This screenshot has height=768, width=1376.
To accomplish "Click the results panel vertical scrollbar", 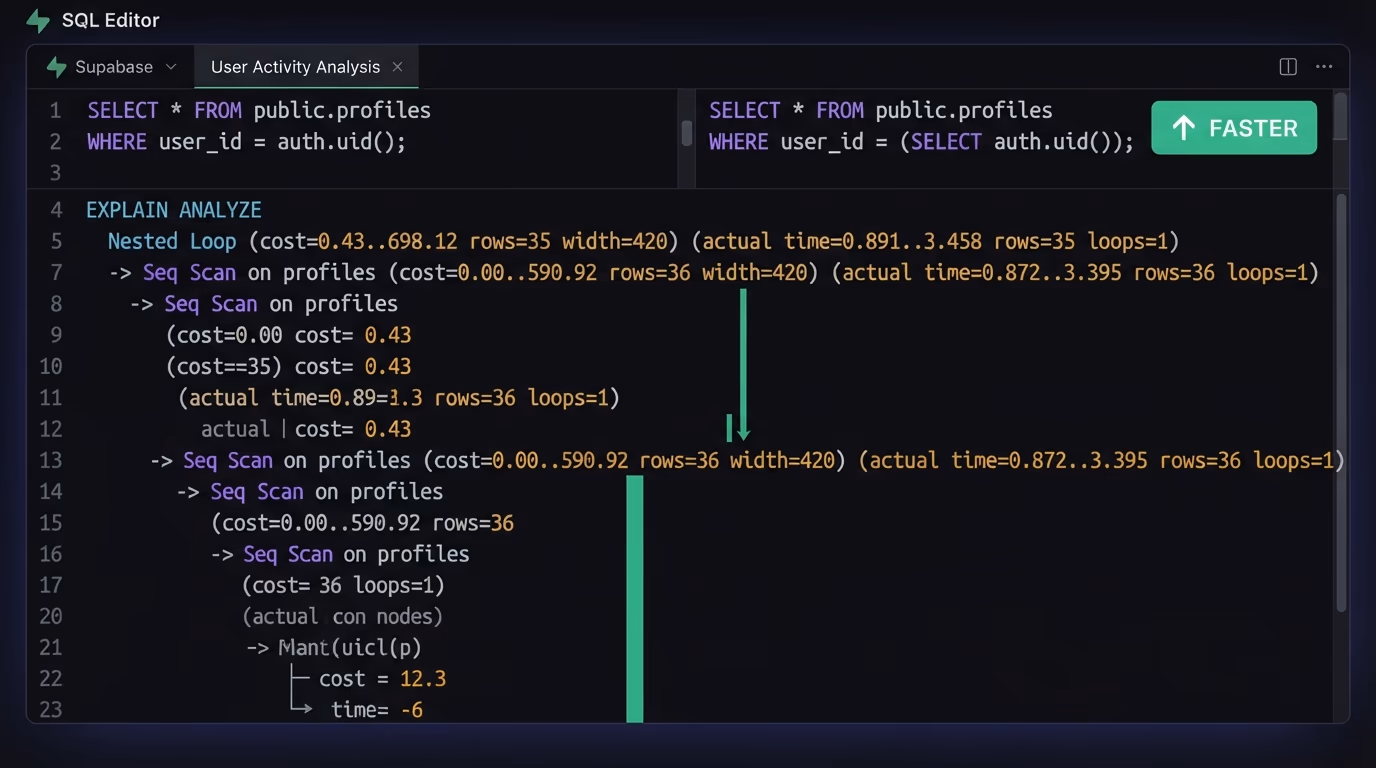I will click(x=1342, y=402).
